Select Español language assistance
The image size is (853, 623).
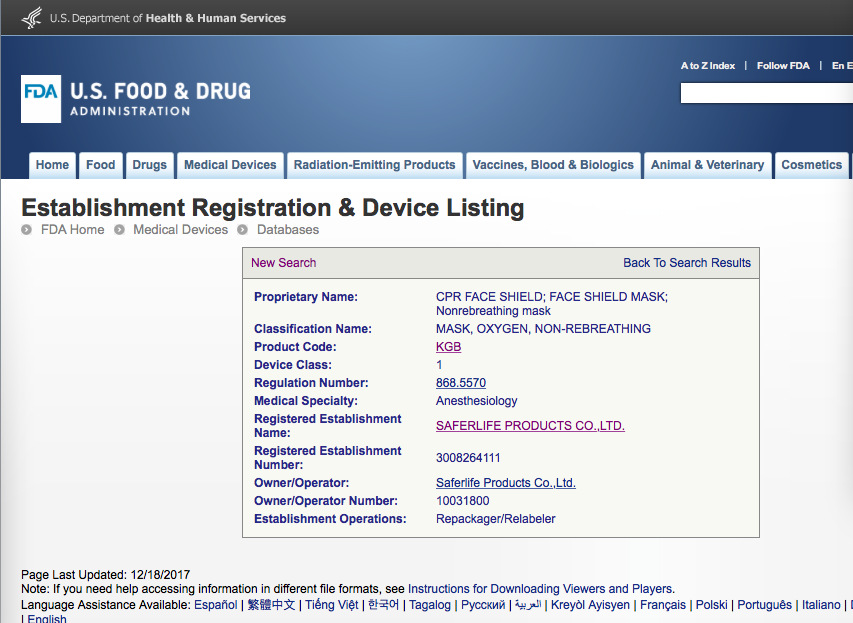(x=215, y=605)
